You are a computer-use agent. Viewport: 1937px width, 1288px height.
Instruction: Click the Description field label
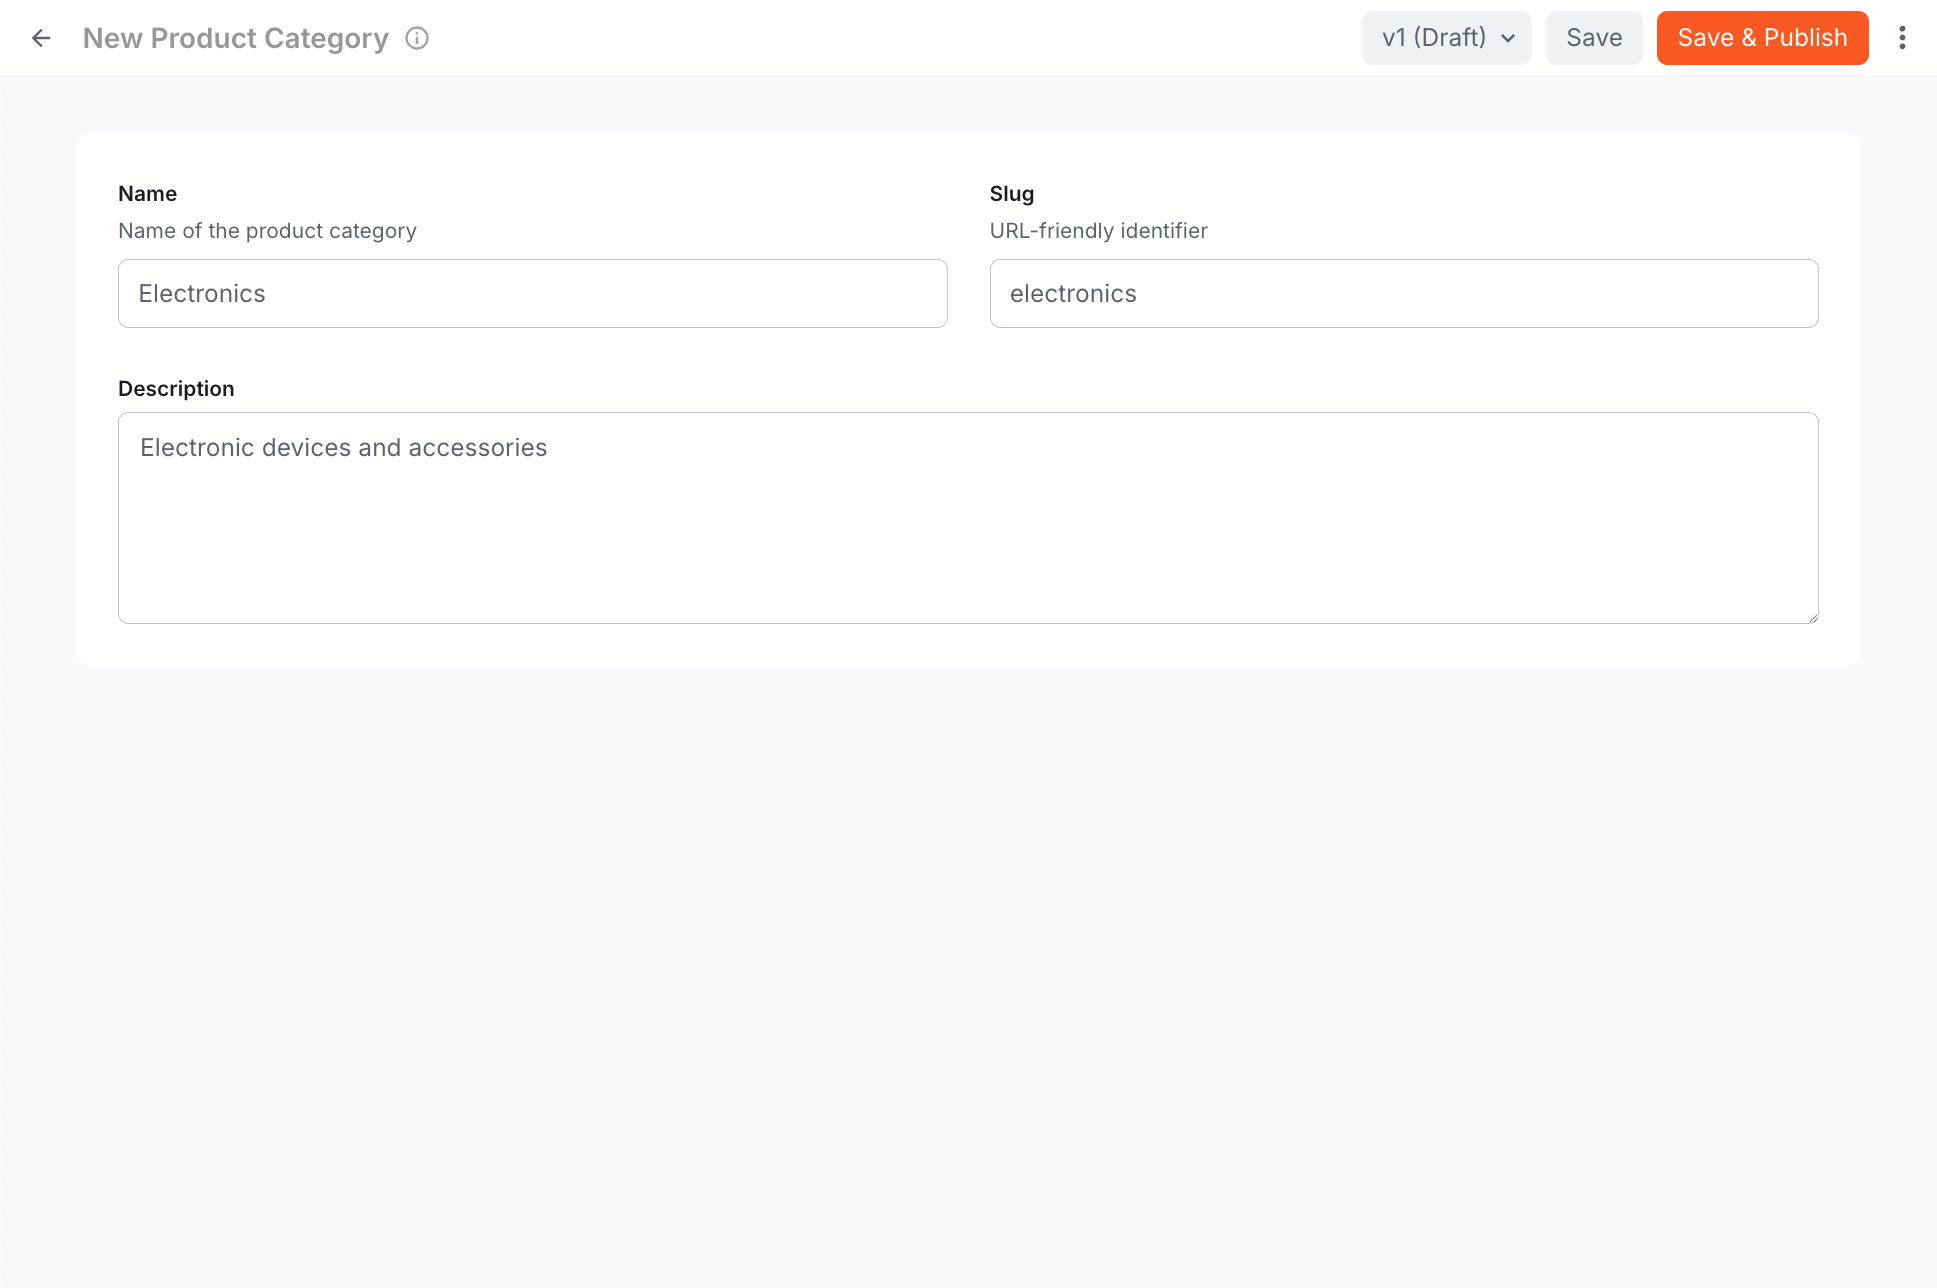(x=176, y=389)
